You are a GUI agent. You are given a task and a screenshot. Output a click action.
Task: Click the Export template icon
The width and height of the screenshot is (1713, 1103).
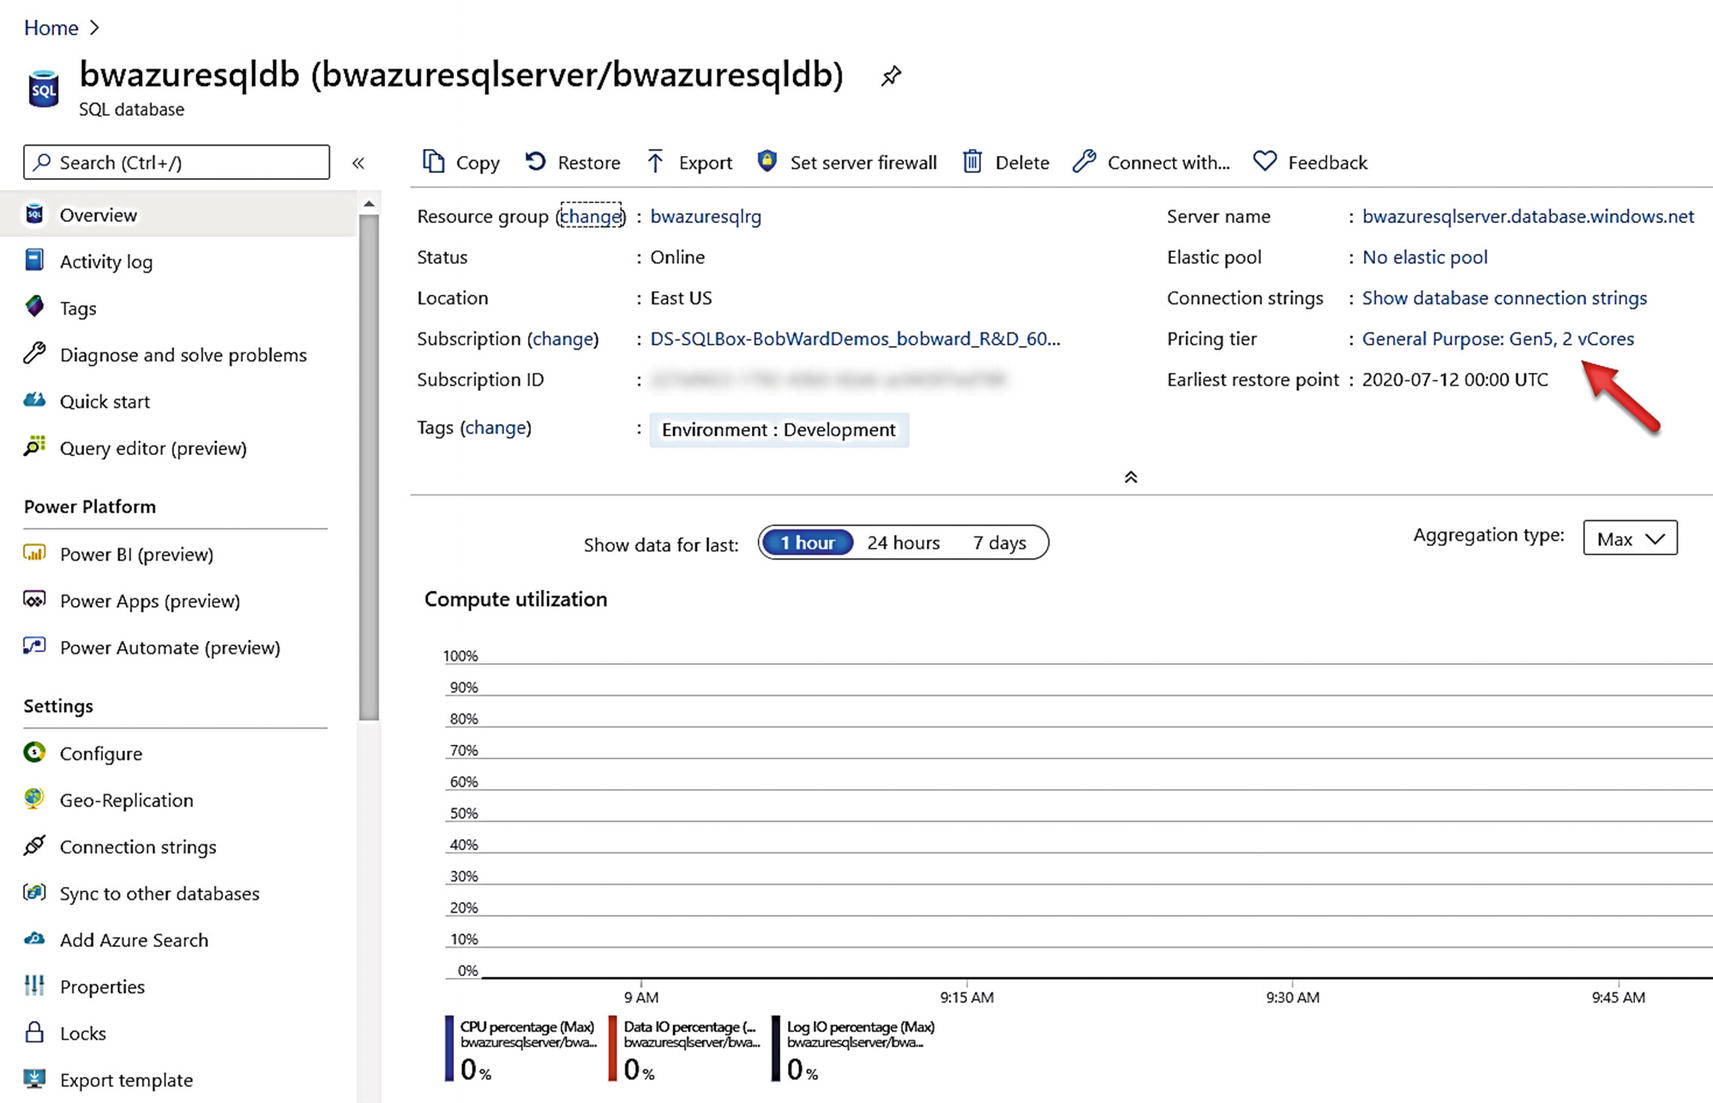[35, 1079]
